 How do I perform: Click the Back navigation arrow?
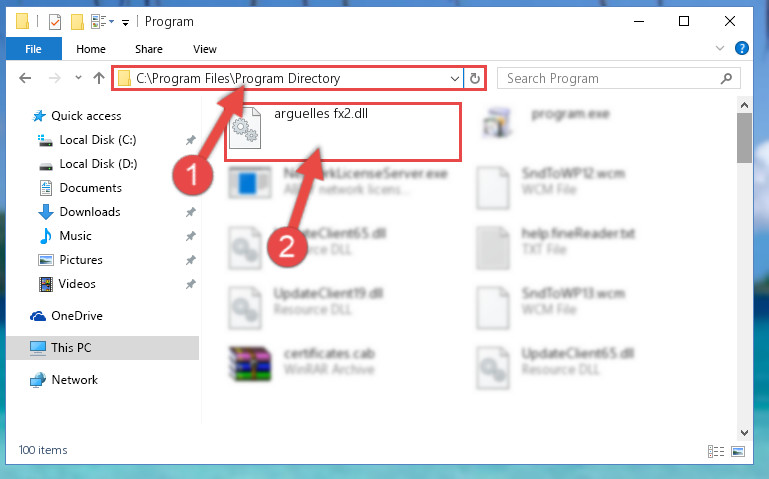click(25, 78)
